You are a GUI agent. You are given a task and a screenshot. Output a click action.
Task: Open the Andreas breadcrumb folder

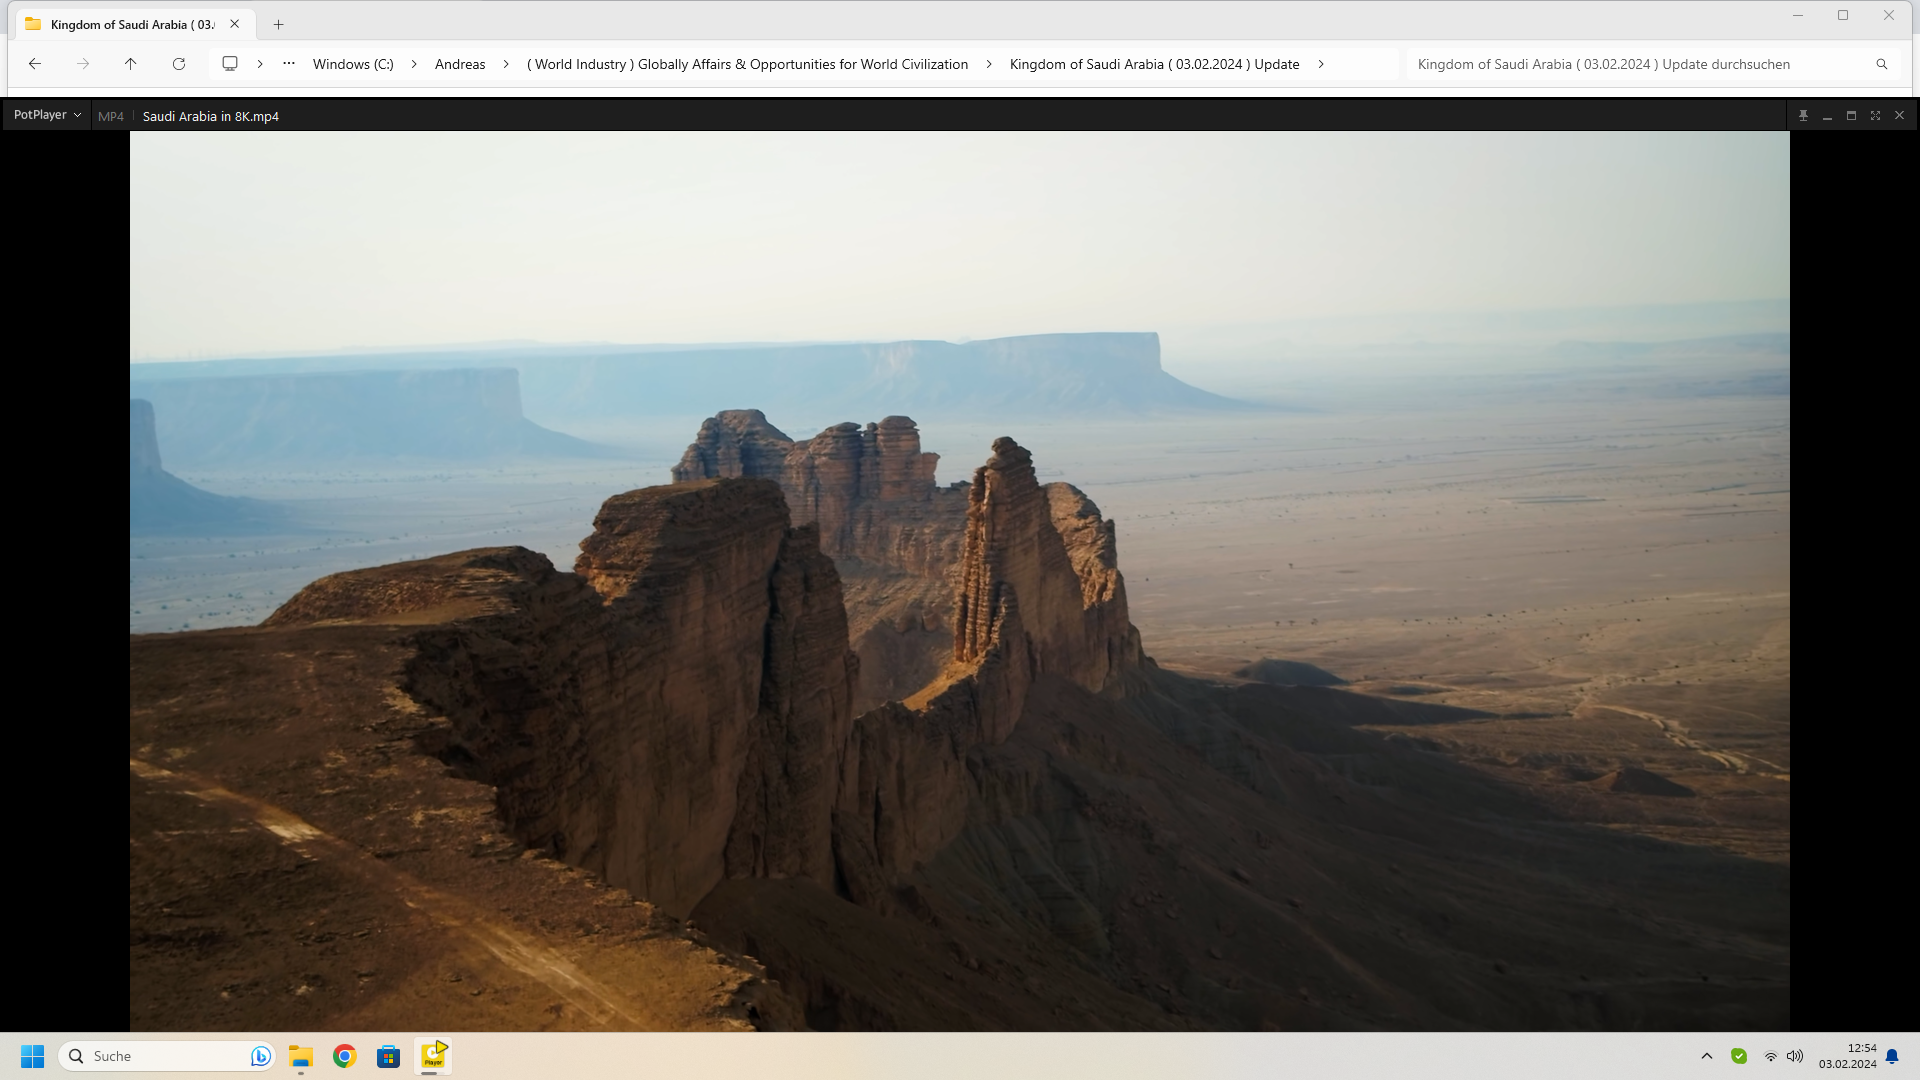460,64
